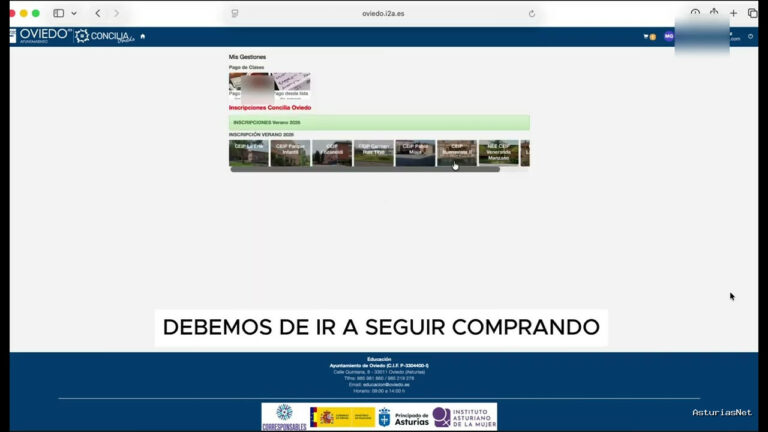Click the 'INSCRIPCIÓN VERANO' section label
Viewport: 768px width, 432px height.
click(261, 134)
